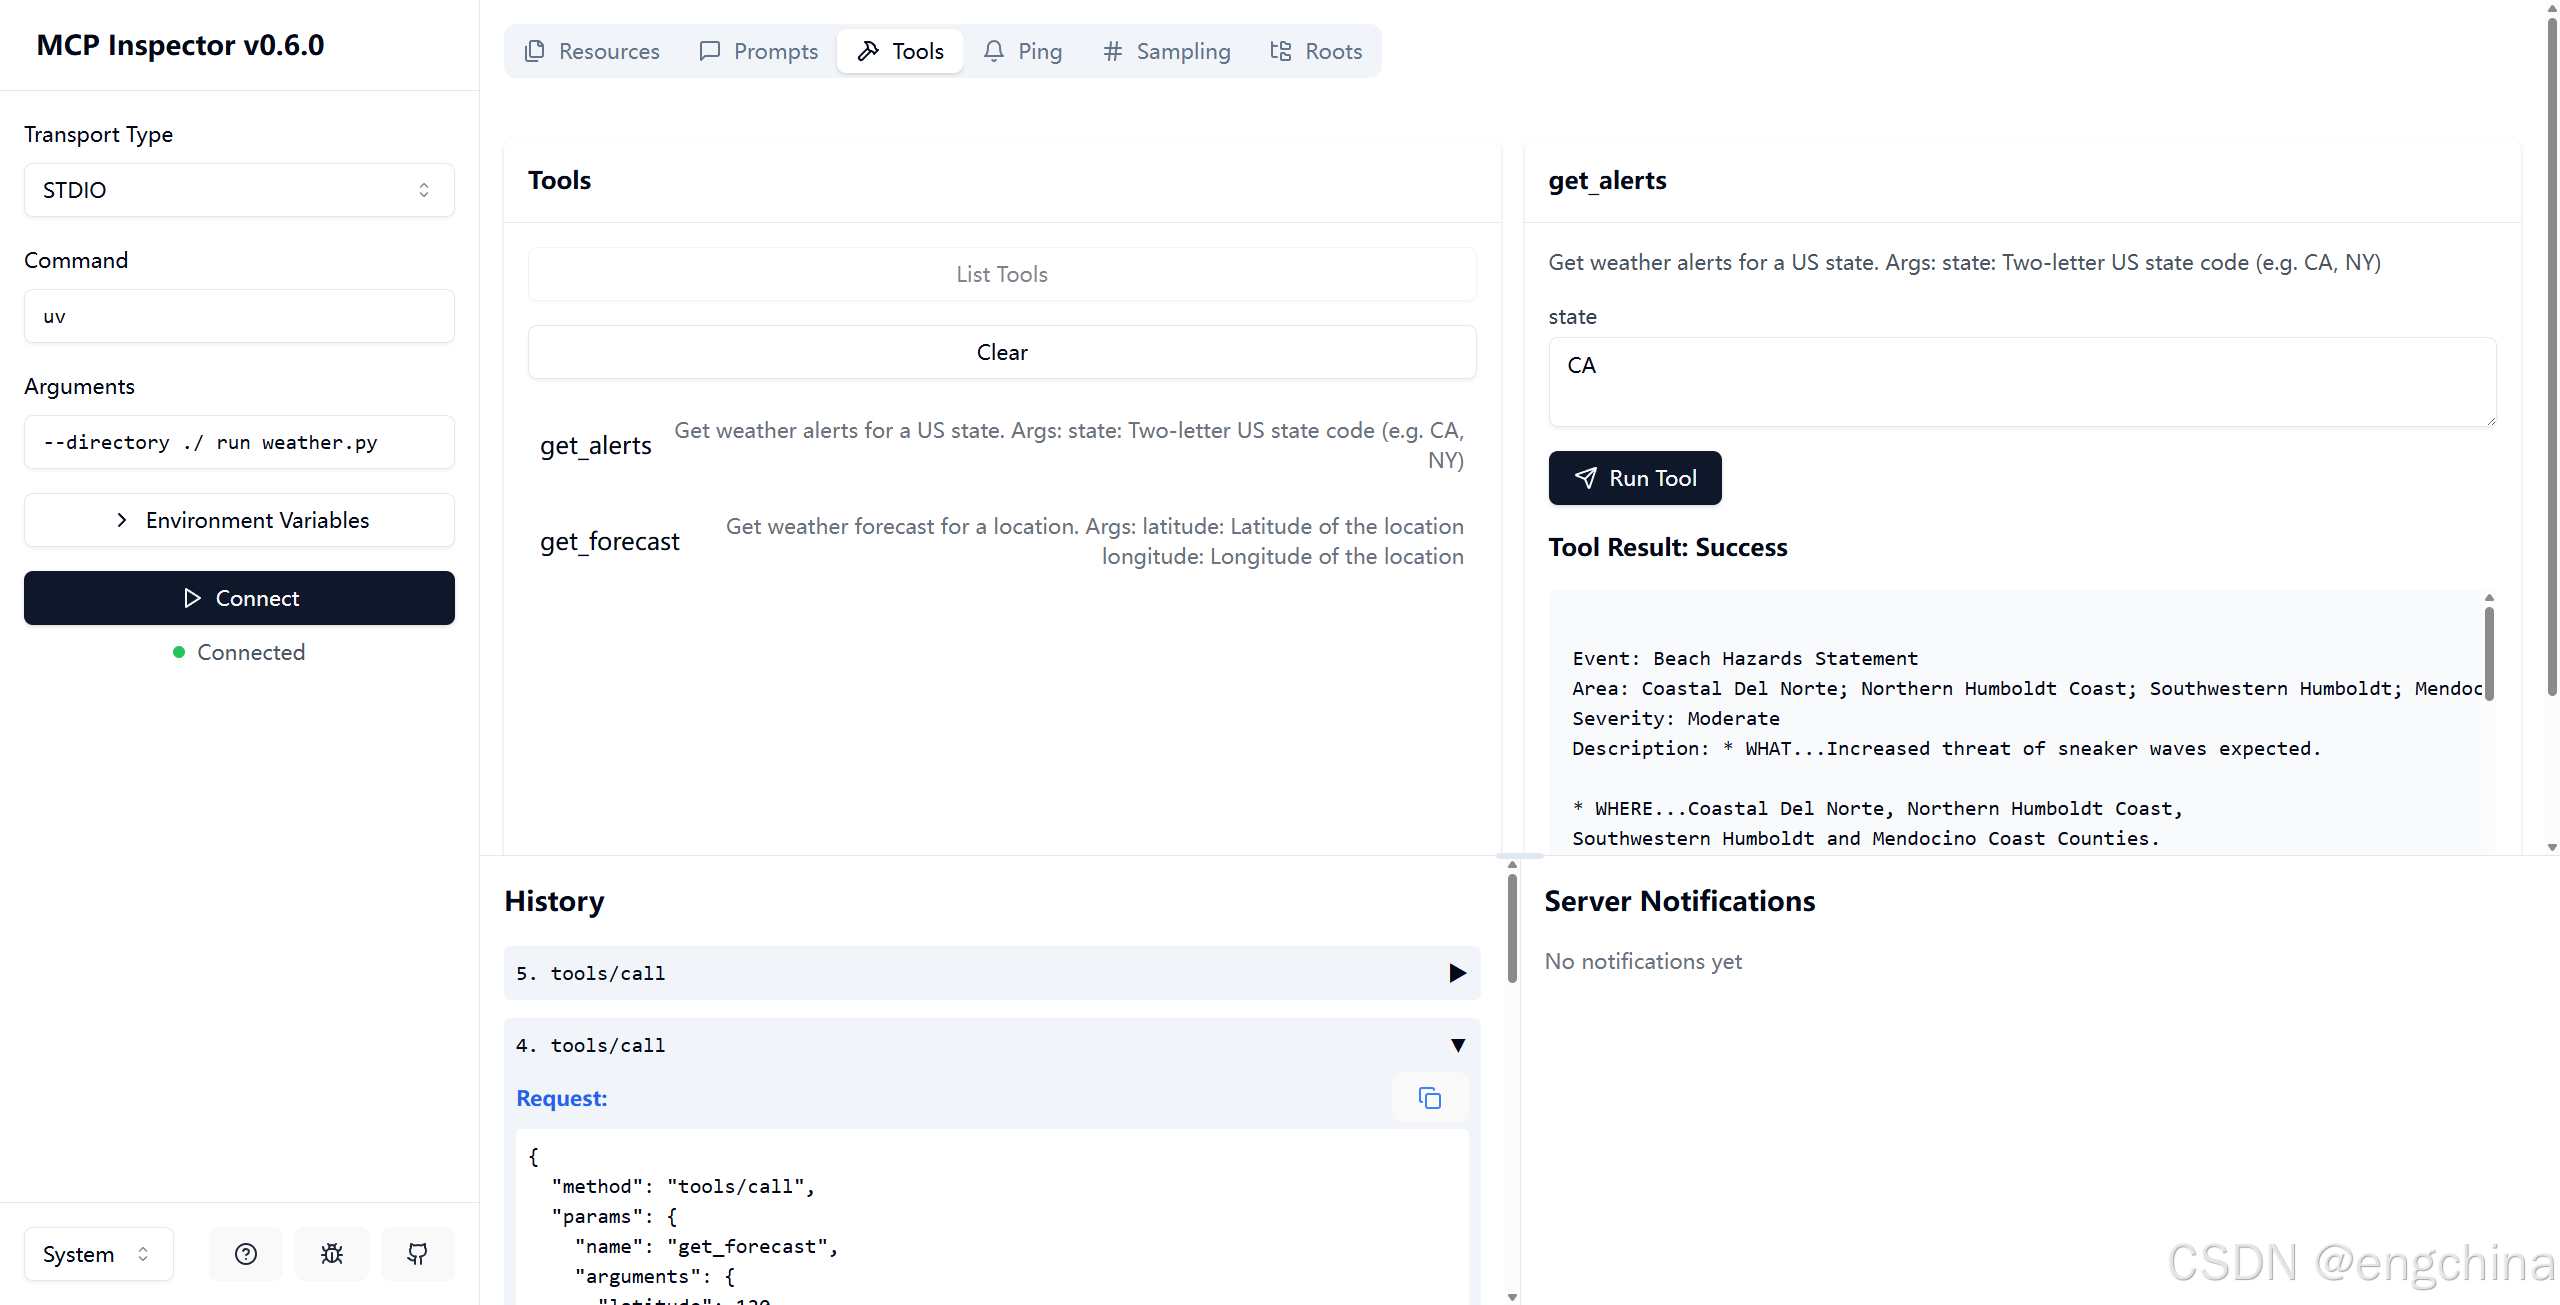Open the Sampling tab
The height and width of the screenshot is (1305, 2560).
tap(1166, 51)
